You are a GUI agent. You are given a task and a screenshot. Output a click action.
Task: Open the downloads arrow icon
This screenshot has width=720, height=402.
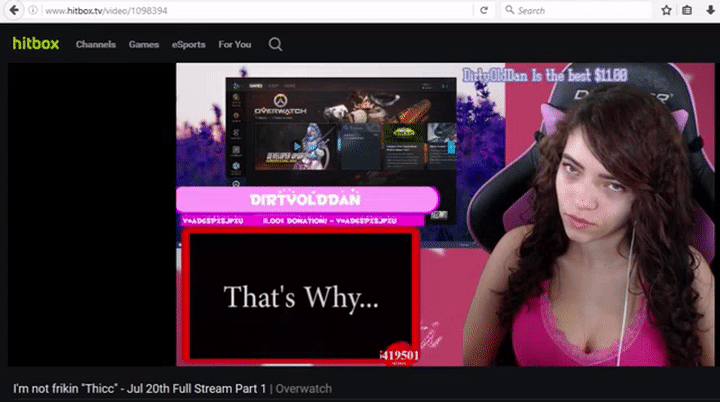pos(706,10)
